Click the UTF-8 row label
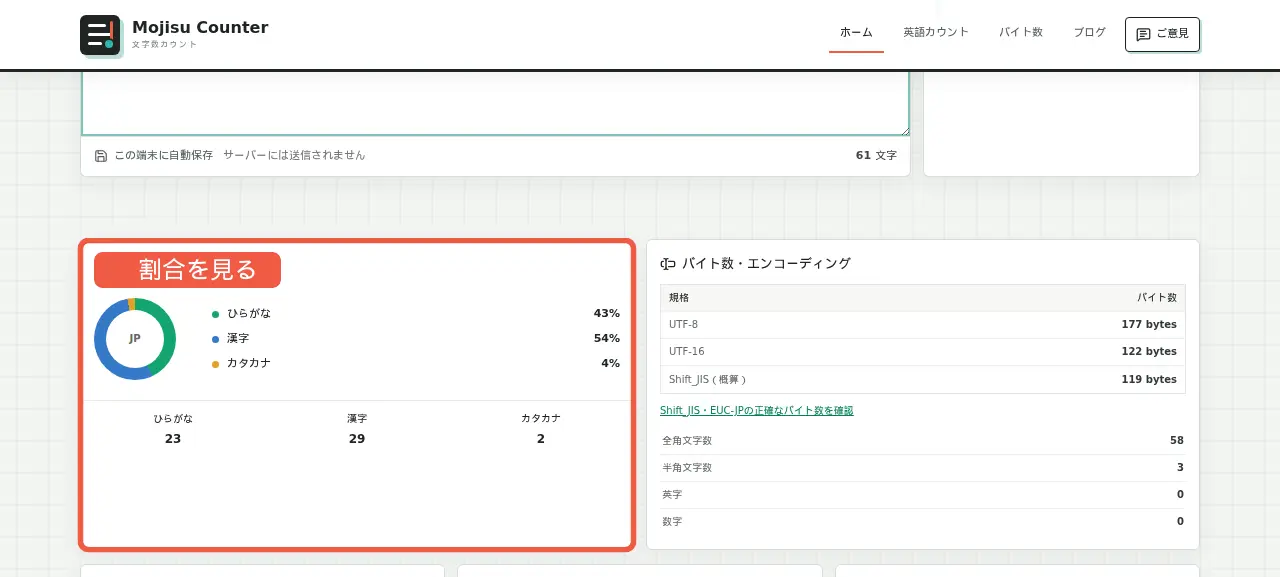 click(x=684, y=325)
